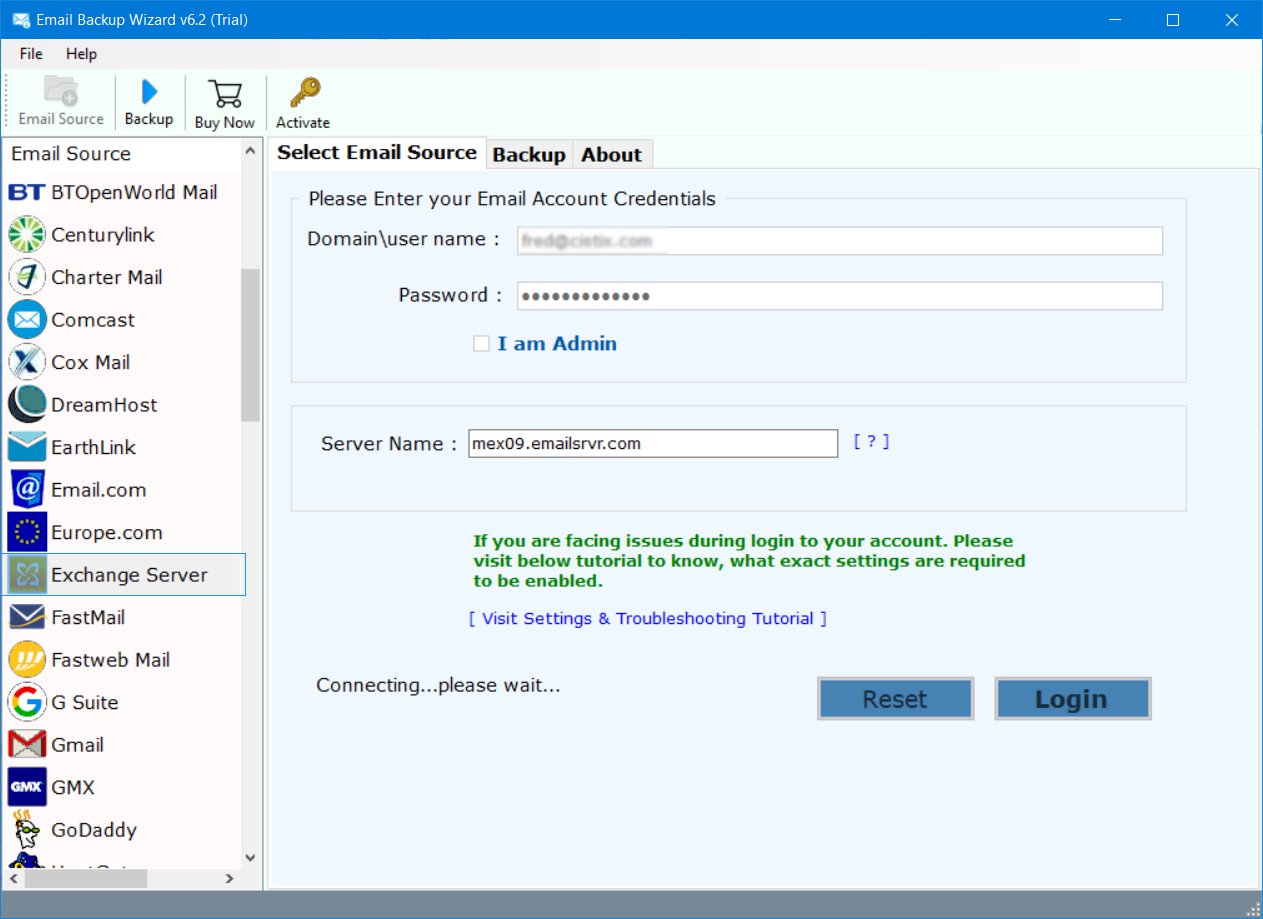Select the "Centurylink" list entry text
This screenshot has height=919, width=1263.
pyautogui.click(x=103, y=235)
